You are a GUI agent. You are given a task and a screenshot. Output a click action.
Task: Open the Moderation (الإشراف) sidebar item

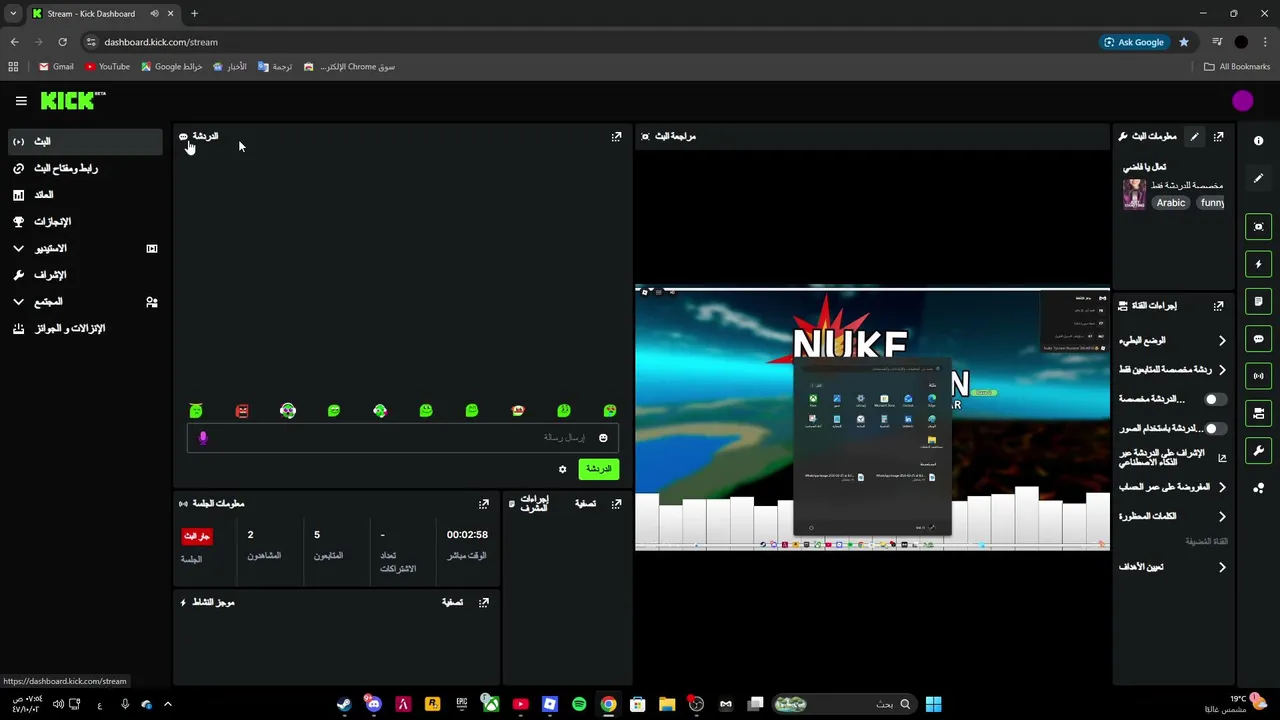(85, 275)
